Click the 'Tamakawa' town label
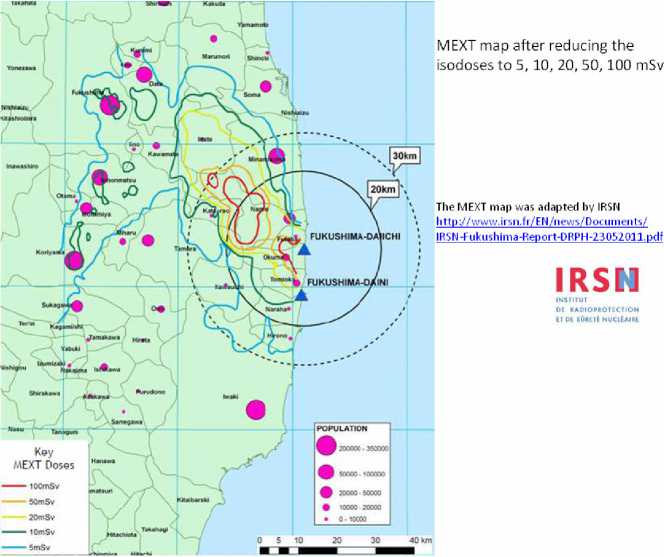This screenshot has height=557, width=664. click(x=105, y=338)
